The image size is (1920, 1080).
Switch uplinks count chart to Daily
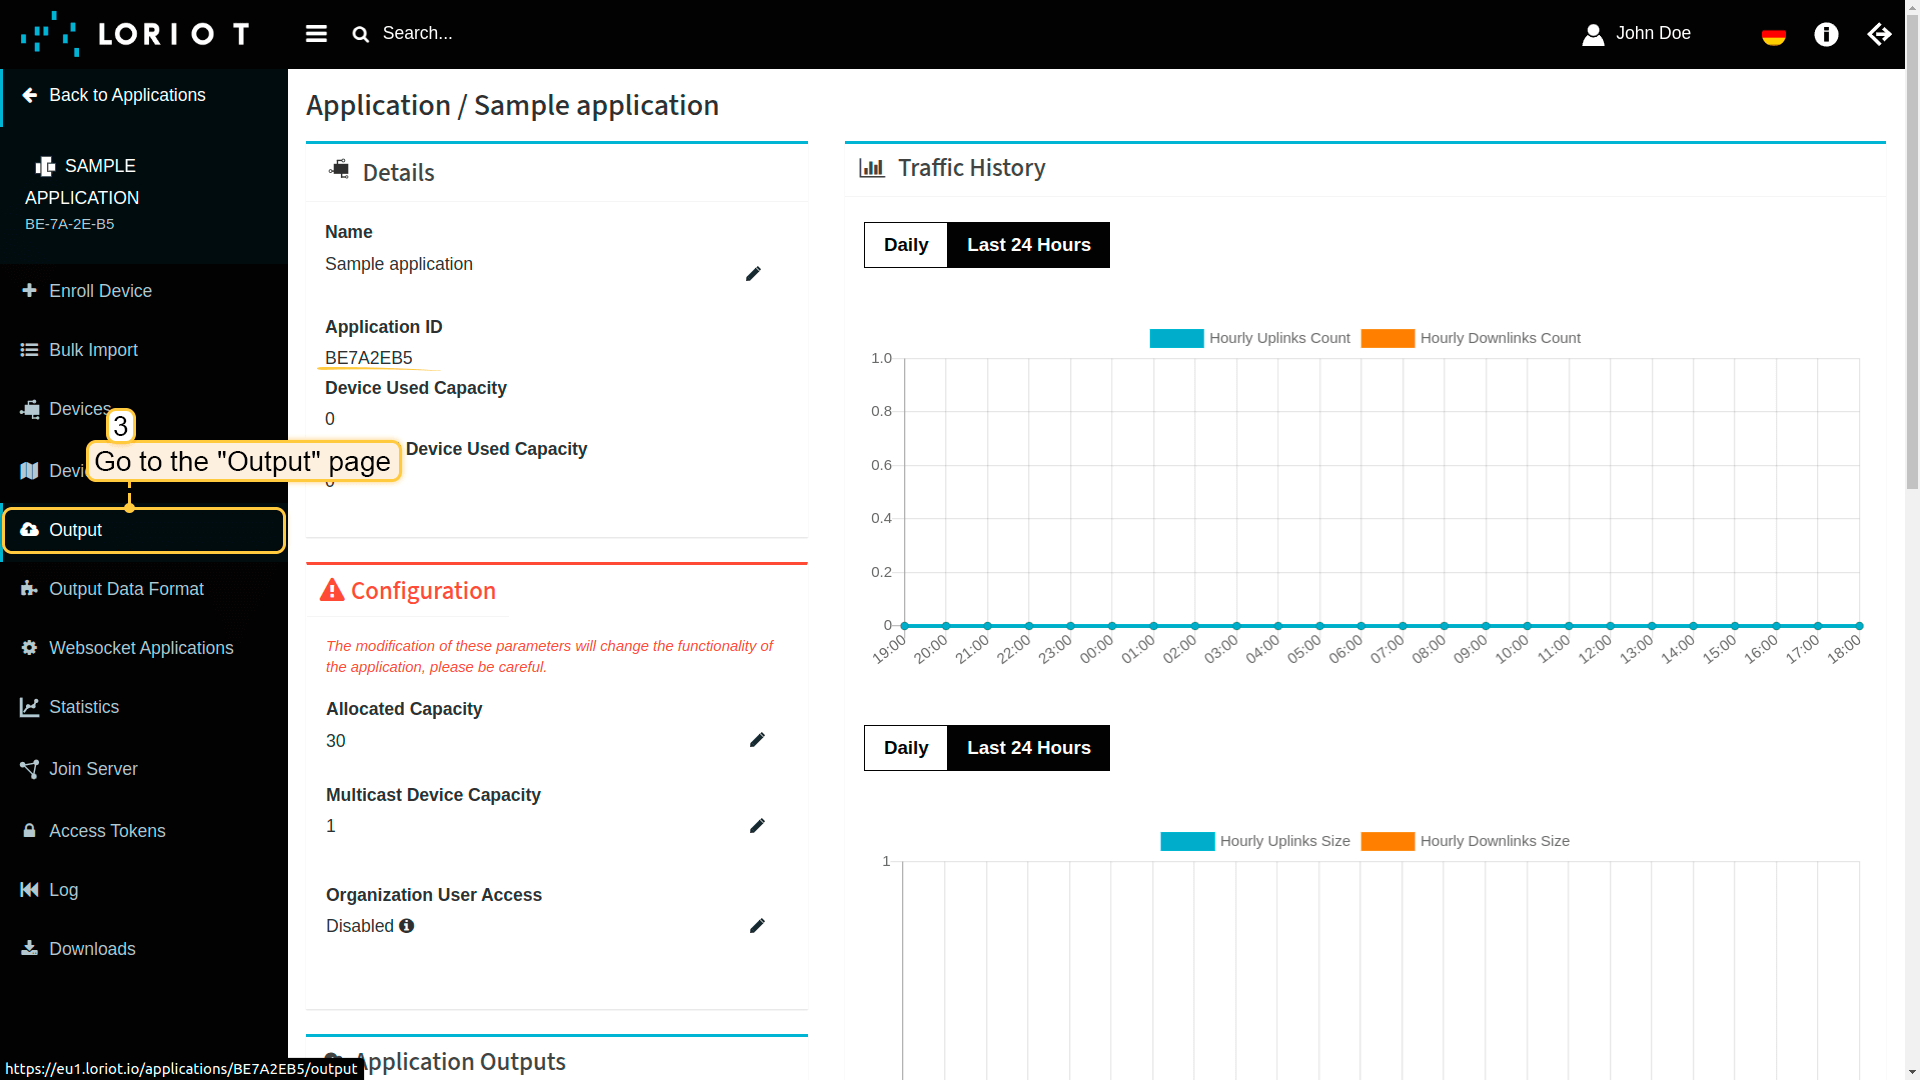(905, 245)
